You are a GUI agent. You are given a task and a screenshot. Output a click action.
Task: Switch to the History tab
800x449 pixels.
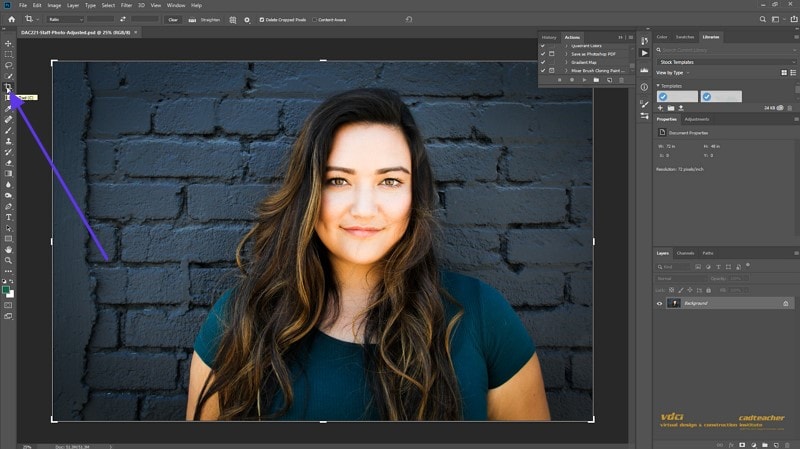[x=549, y=37]
